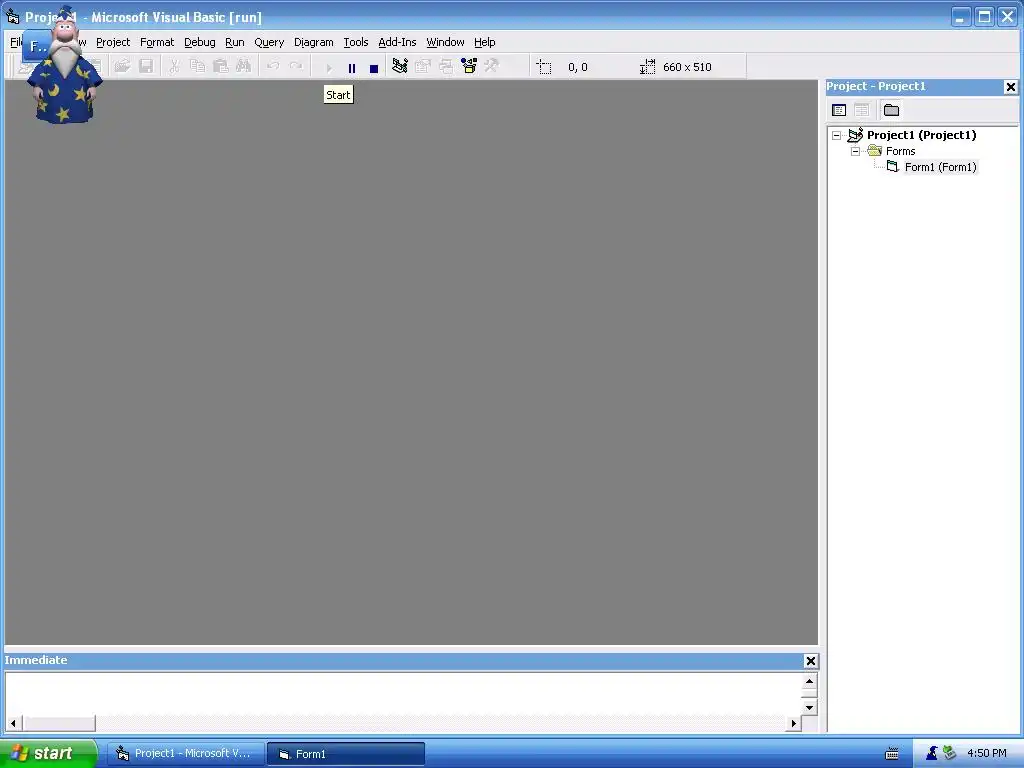Select Project1 (Project1) in project tree

click(921, 135)
